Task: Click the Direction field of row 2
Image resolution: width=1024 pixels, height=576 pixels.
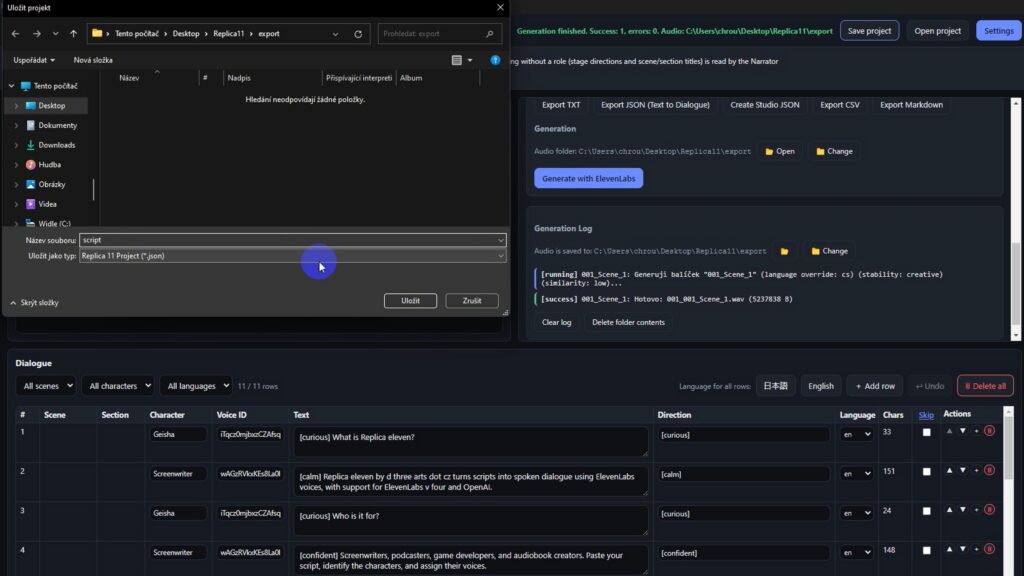Action: pos(743,474)
